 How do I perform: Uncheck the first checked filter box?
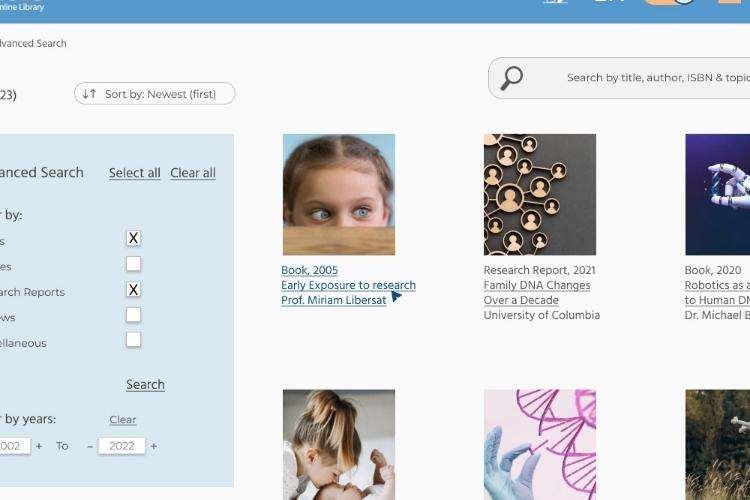coord(133,238)
